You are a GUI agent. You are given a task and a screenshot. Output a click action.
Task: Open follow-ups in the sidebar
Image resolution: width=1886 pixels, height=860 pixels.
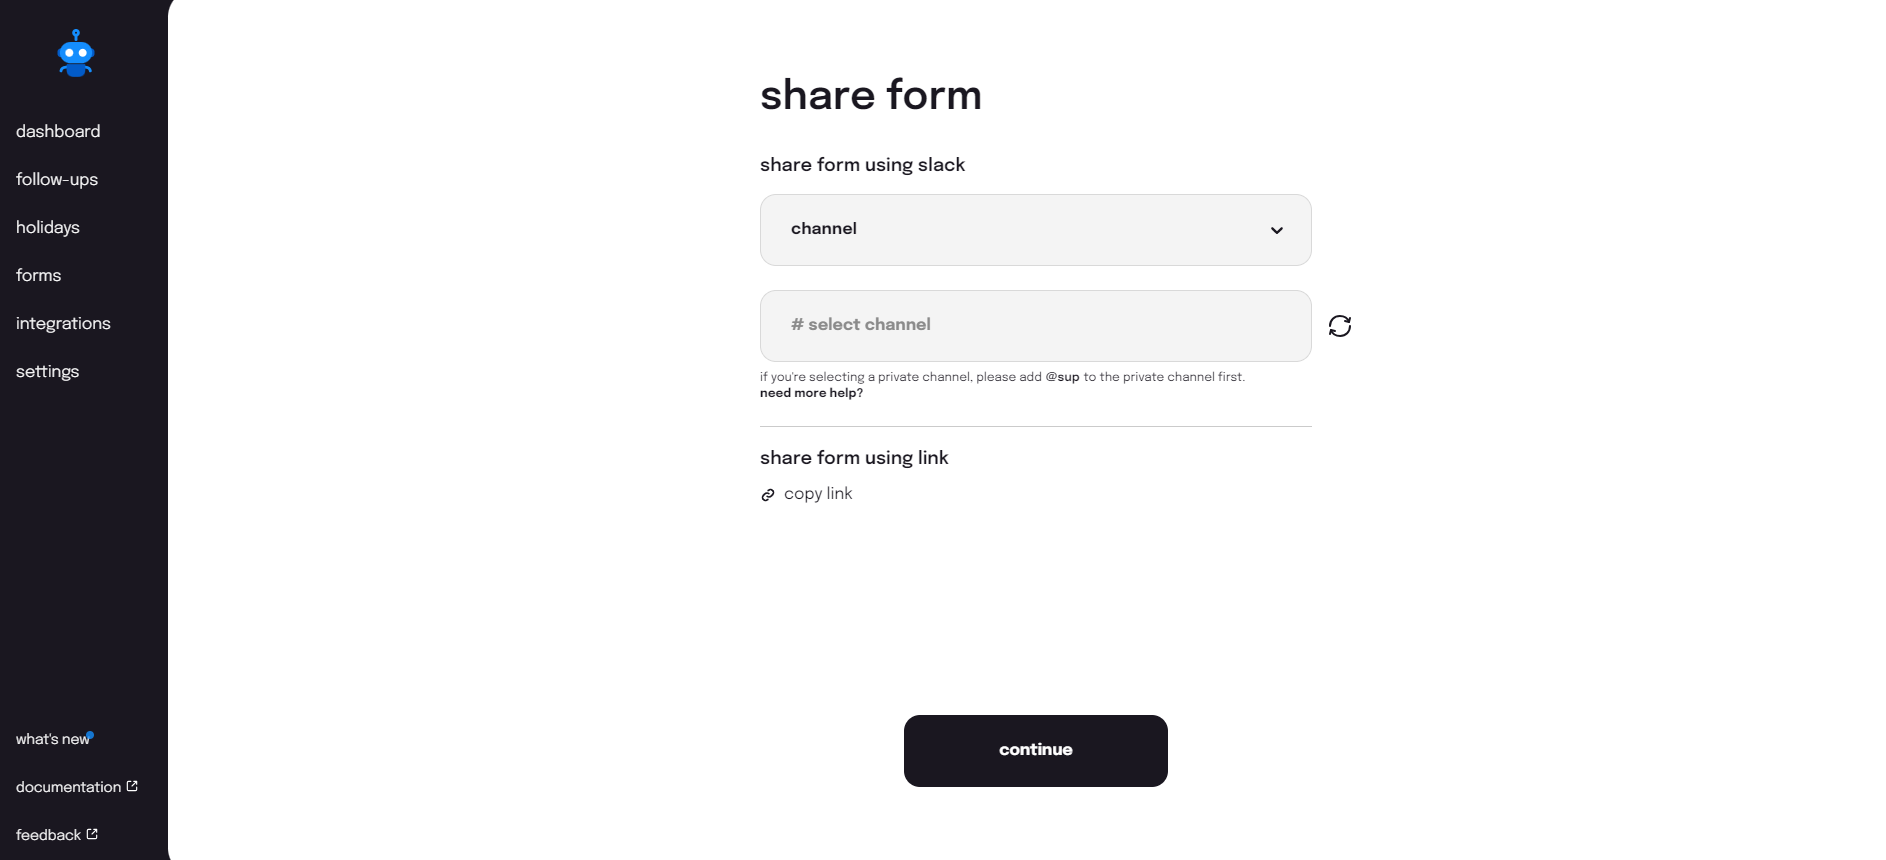[x=57, y=179]
